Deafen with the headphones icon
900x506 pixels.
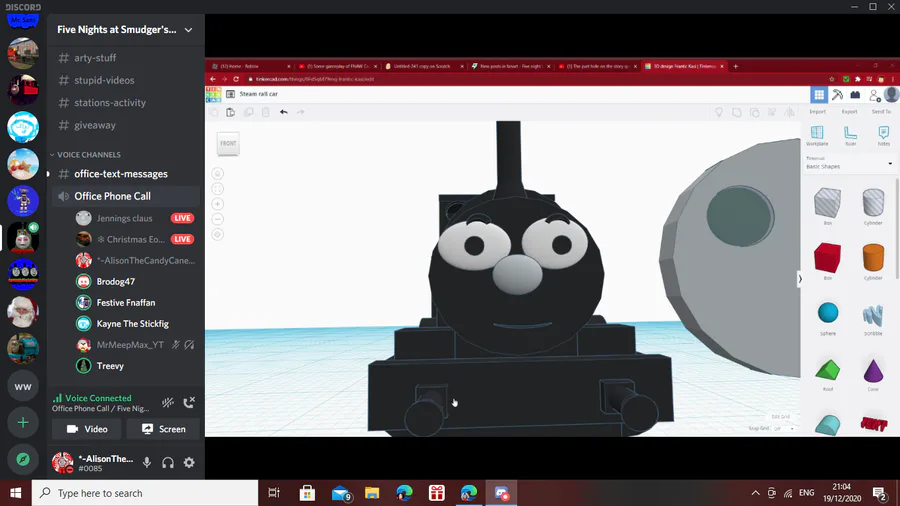(x=168, y=462)
